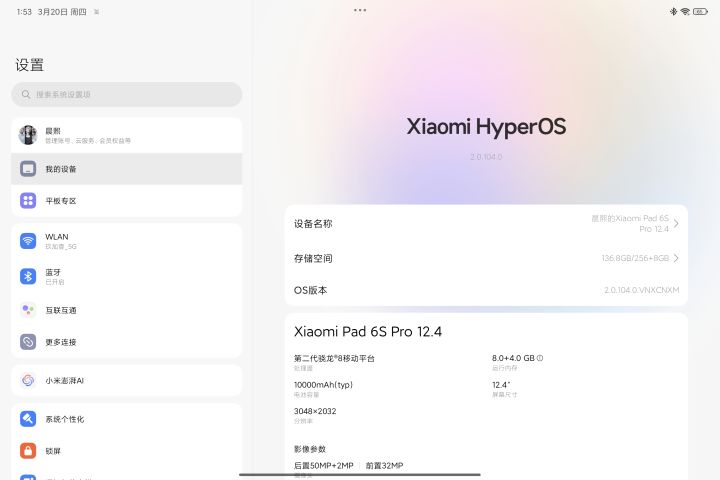The width and height of the screenshot is (720, 480).
Task: Tap the WLAN wifi icon in sidebar
Action: click(x=28, y=241)
